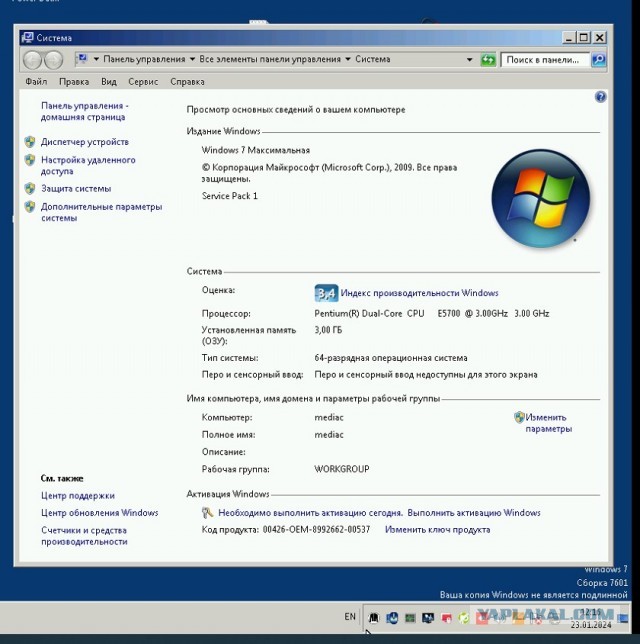Image resolution: width=640 pixels, height=644 pixels.
Task: Expand dropdown arrow after Панель управления
Action: point(192,60)
